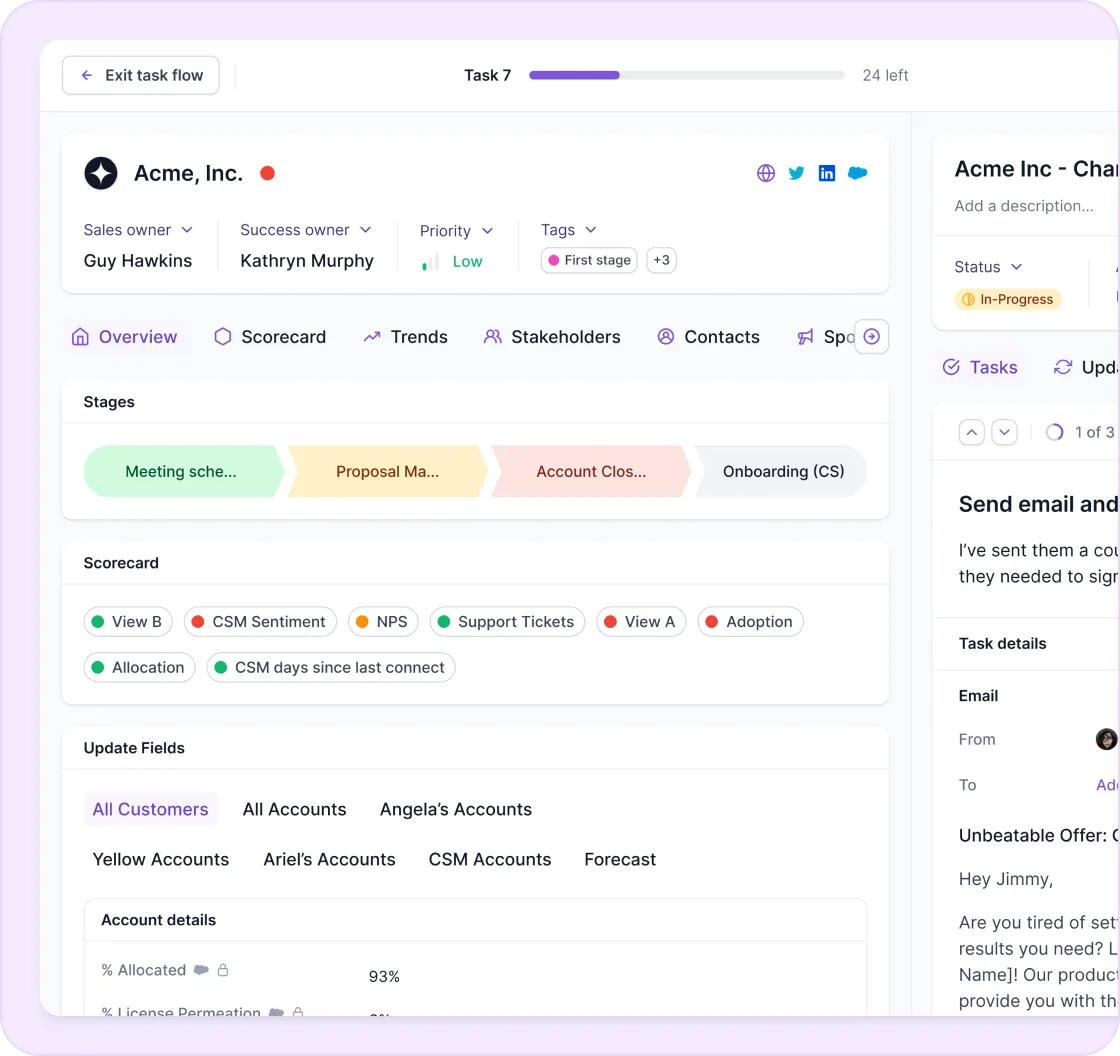This screenshot has width=1120, height=1056.
Task: Expand the Success owner dropdown
Action: click(x=306, y=230)
